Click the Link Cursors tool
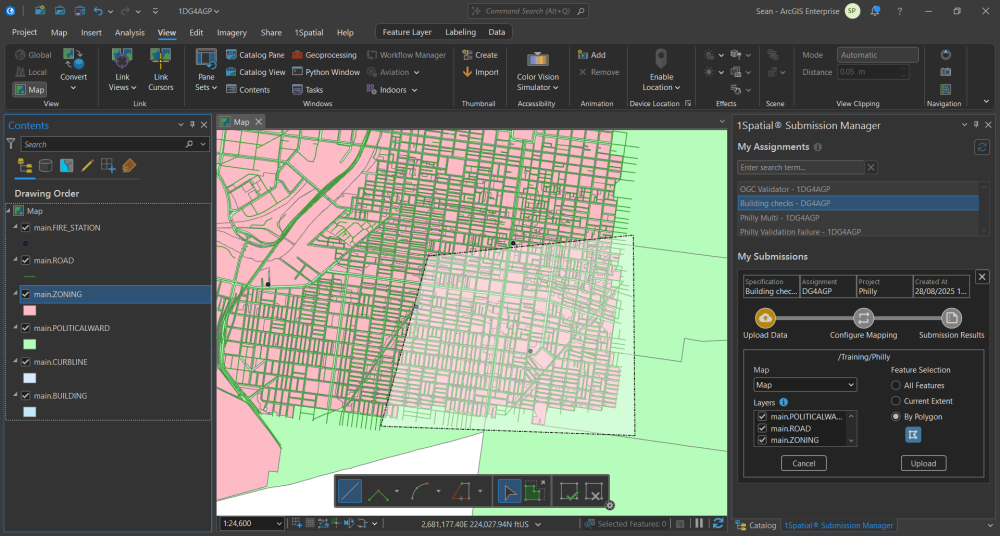 [161, 70]
